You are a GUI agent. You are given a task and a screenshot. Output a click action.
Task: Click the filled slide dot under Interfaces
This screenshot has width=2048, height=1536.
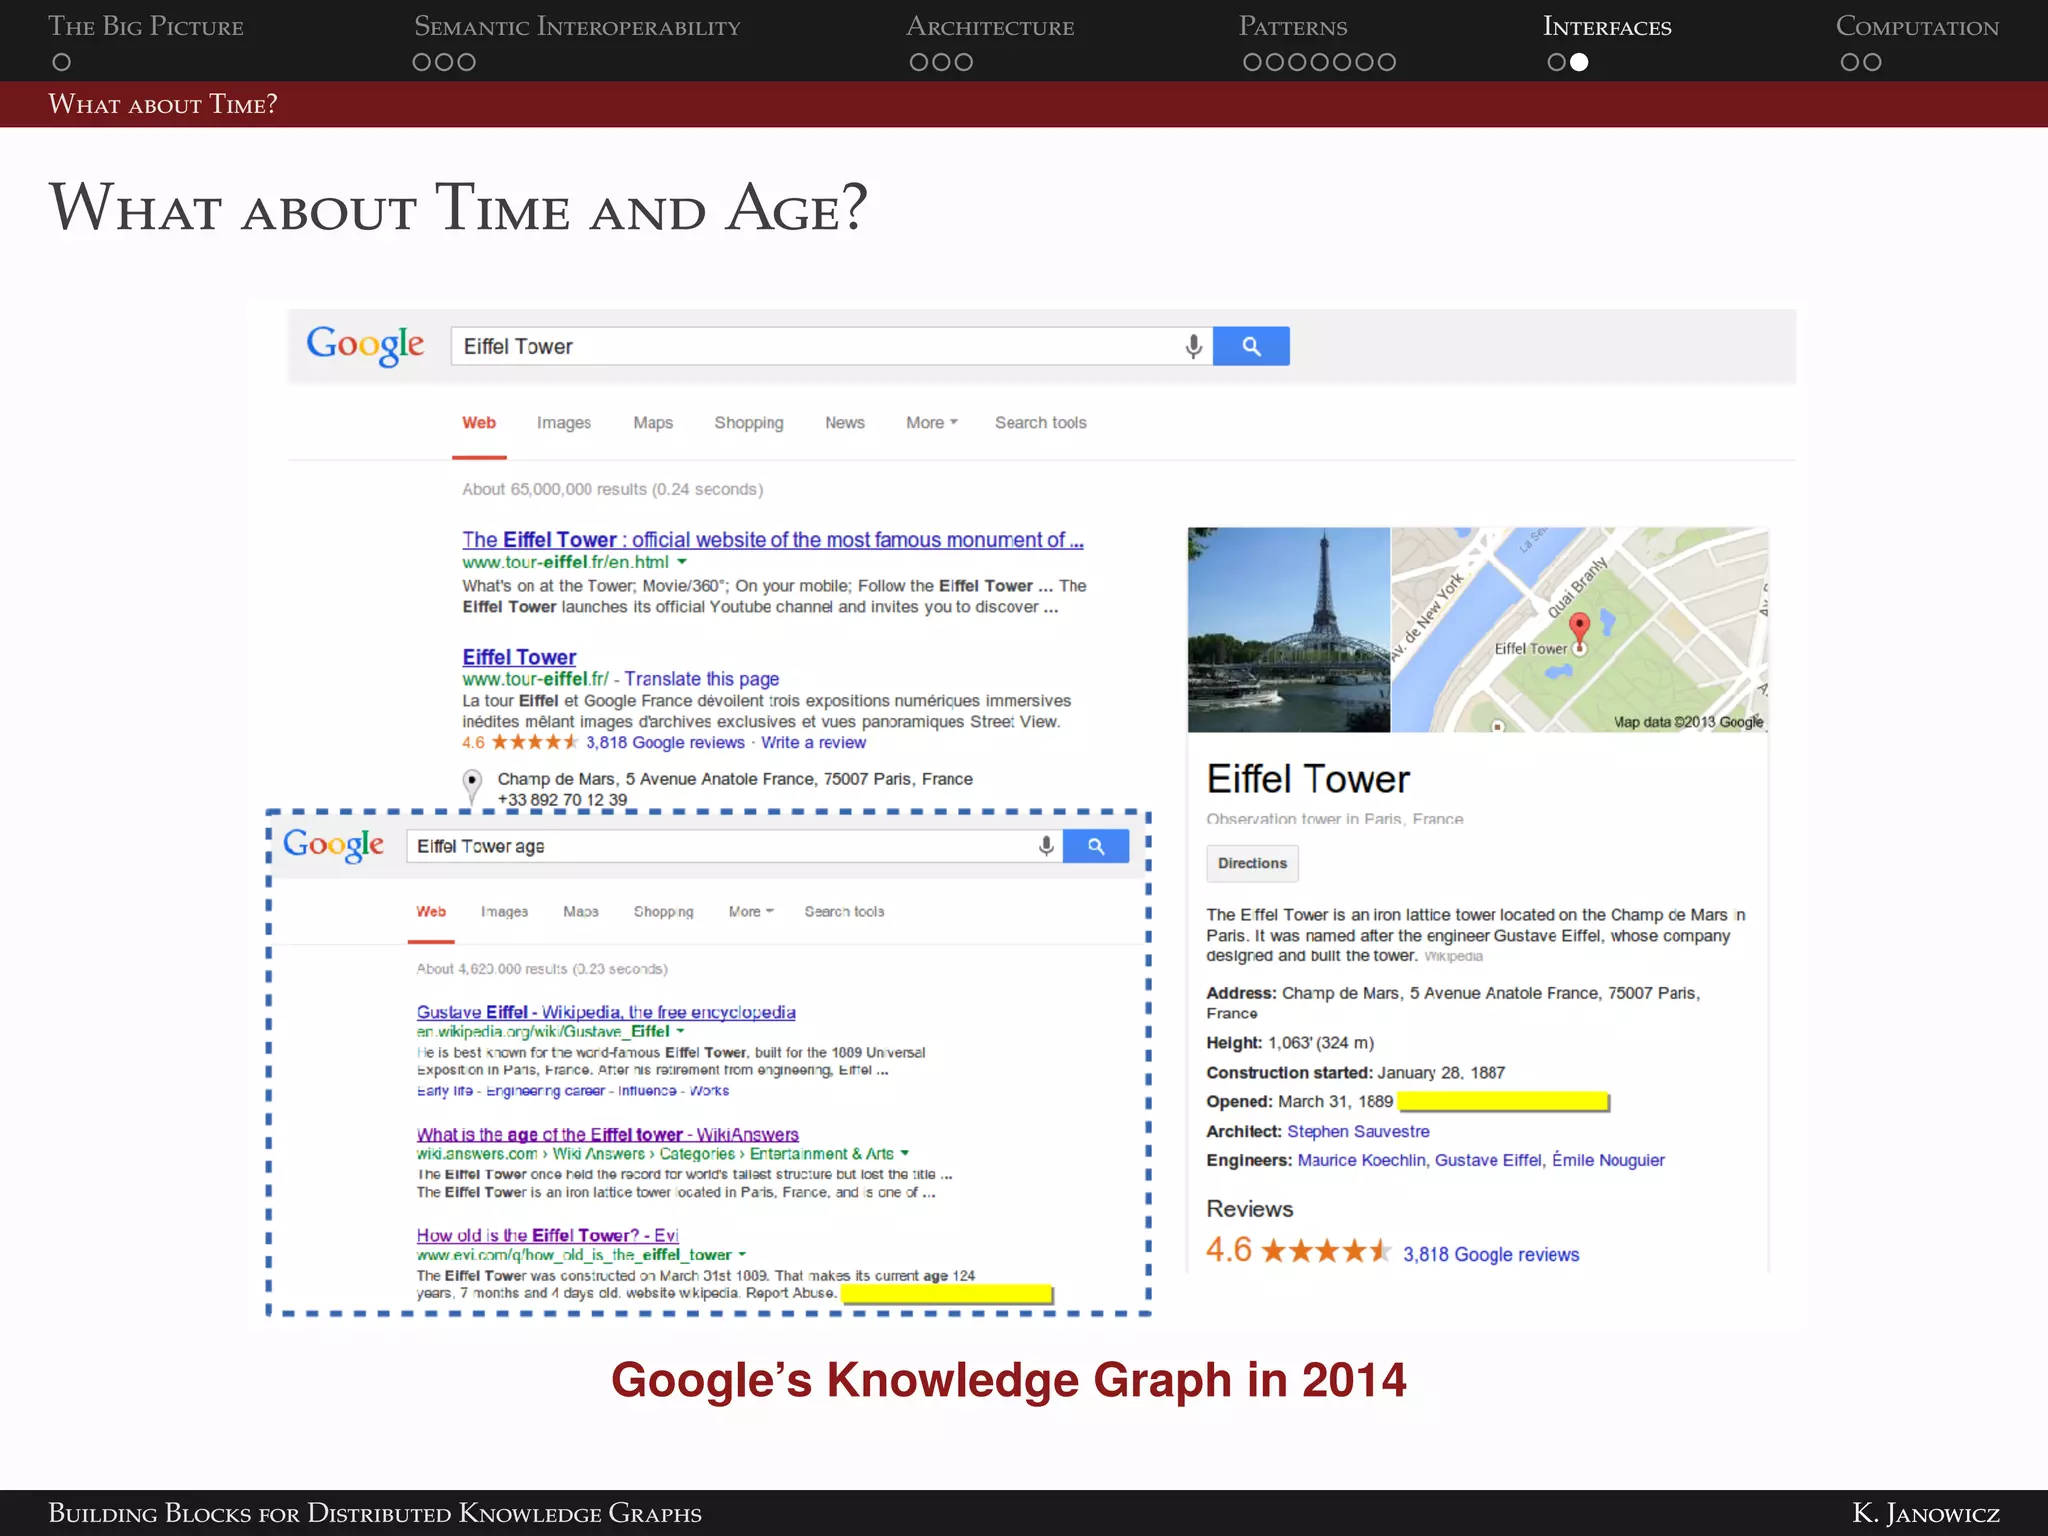(x=1579, y=62)
